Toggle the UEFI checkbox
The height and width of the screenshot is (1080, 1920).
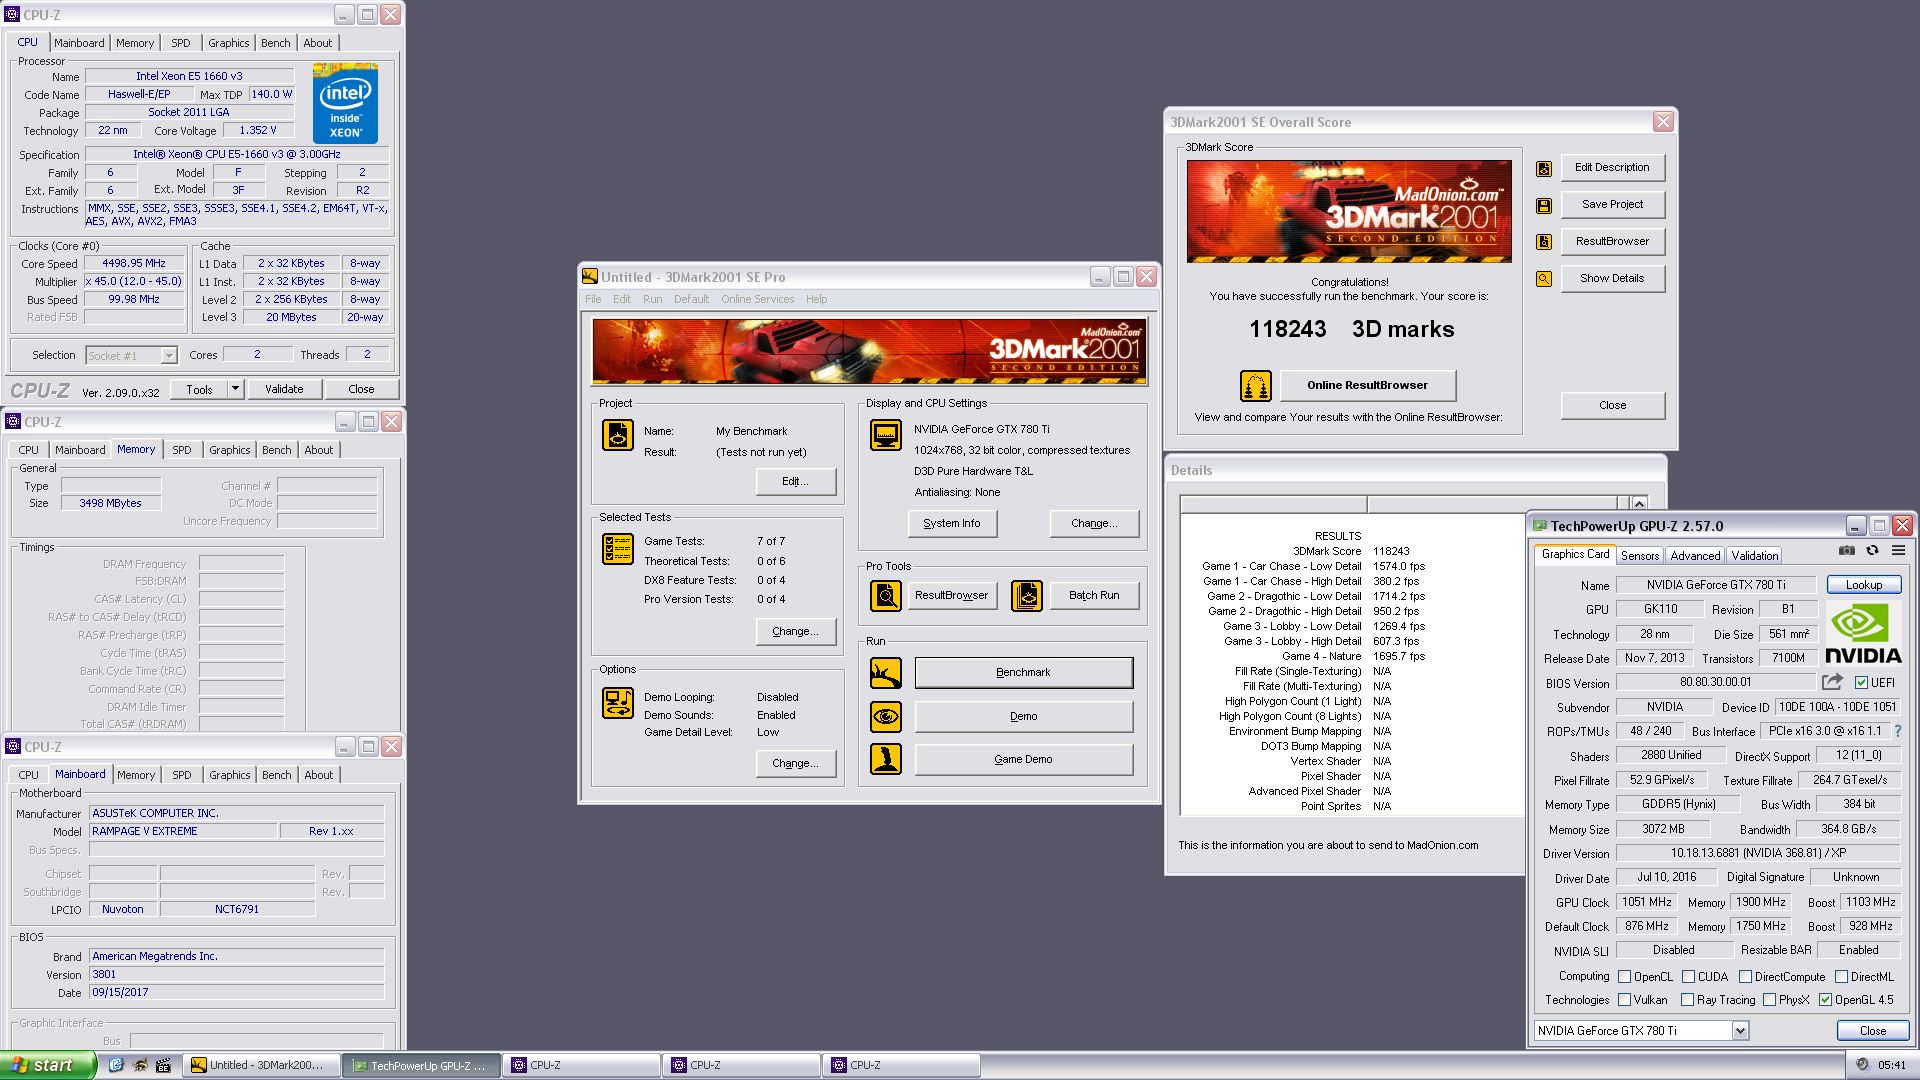tap(1861, 683)
